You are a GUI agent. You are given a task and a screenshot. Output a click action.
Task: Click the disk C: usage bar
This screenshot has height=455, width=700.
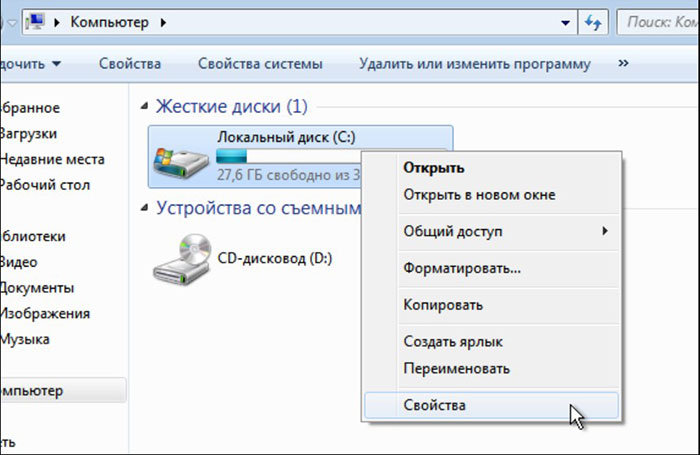tap(289, 156)
